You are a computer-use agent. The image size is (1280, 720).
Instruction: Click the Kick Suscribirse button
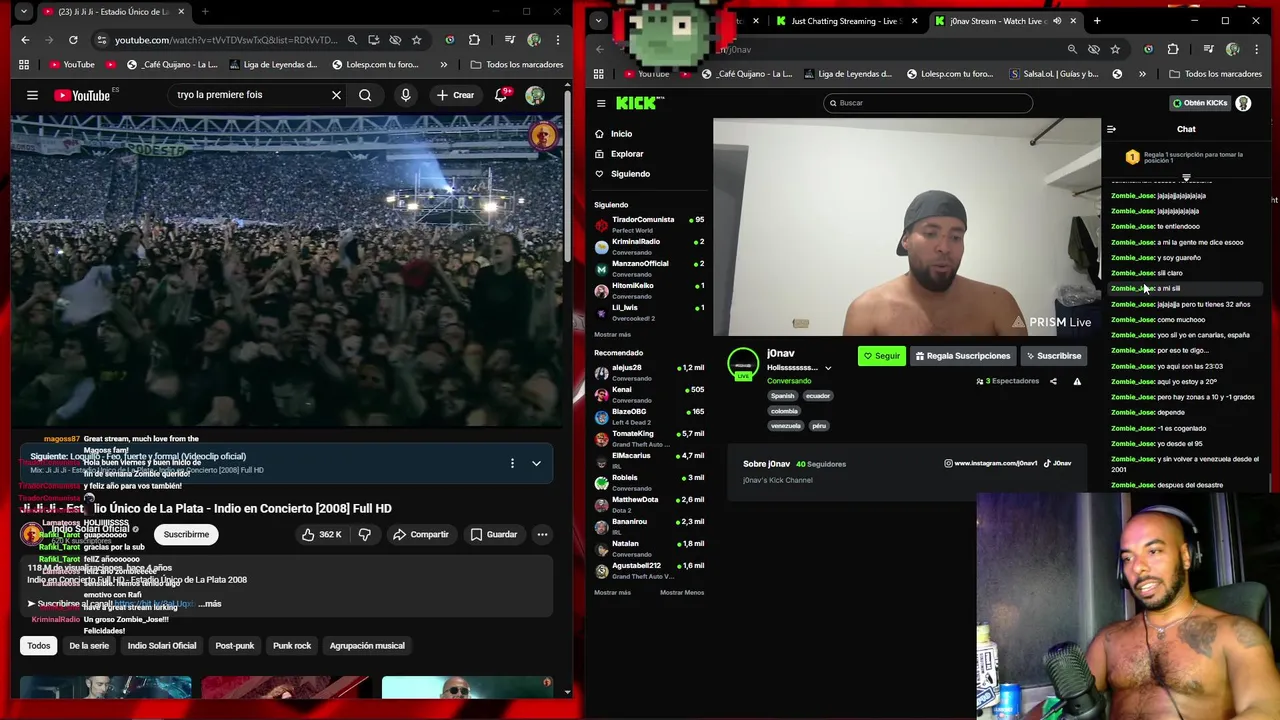coord(1053,356)
